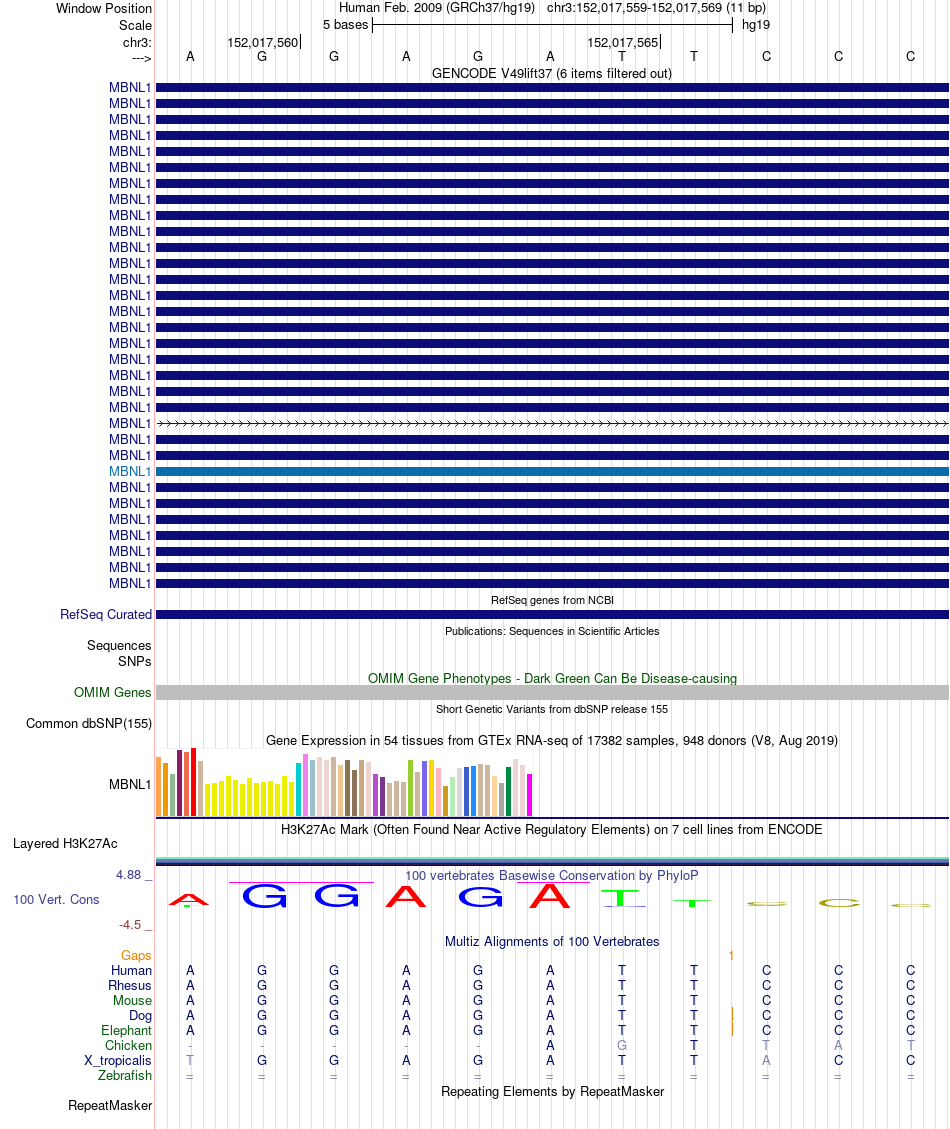Screen dimensions: 950x1129
Task: Click the Layered H3K27Ac track label
Action: tap(65, 843)
